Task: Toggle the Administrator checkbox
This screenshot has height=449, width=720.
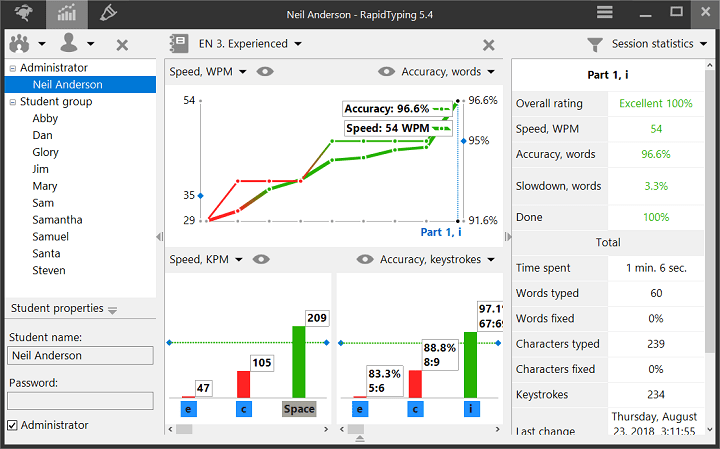Action: (13, 425)
